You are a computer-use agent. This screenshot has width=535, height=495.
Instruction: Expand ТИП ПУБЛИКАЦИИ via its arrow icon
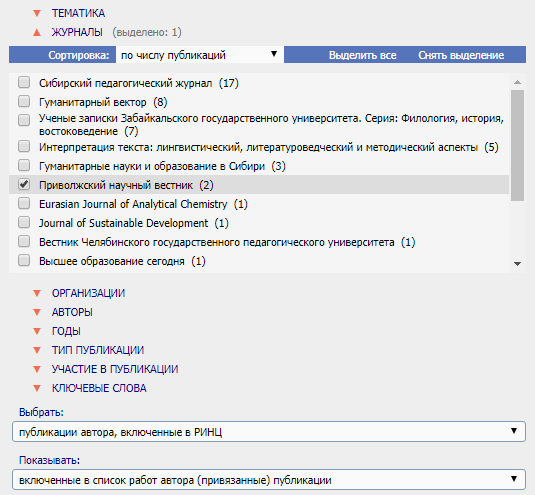37,350
